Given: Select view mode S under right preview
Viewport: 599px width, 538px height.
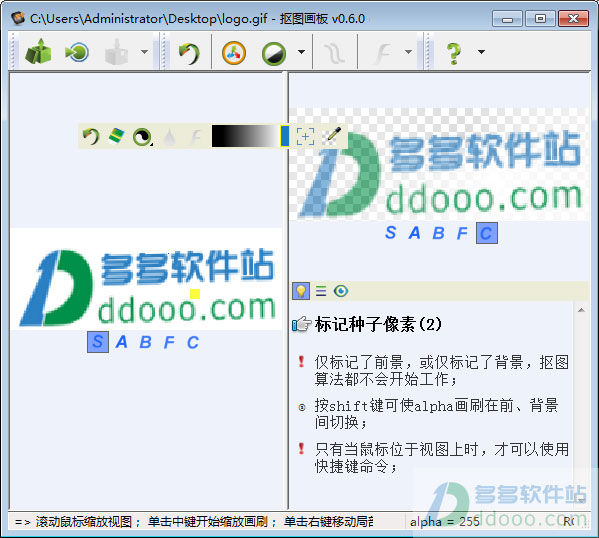Looking at the screenshot, I should point(390,232).
